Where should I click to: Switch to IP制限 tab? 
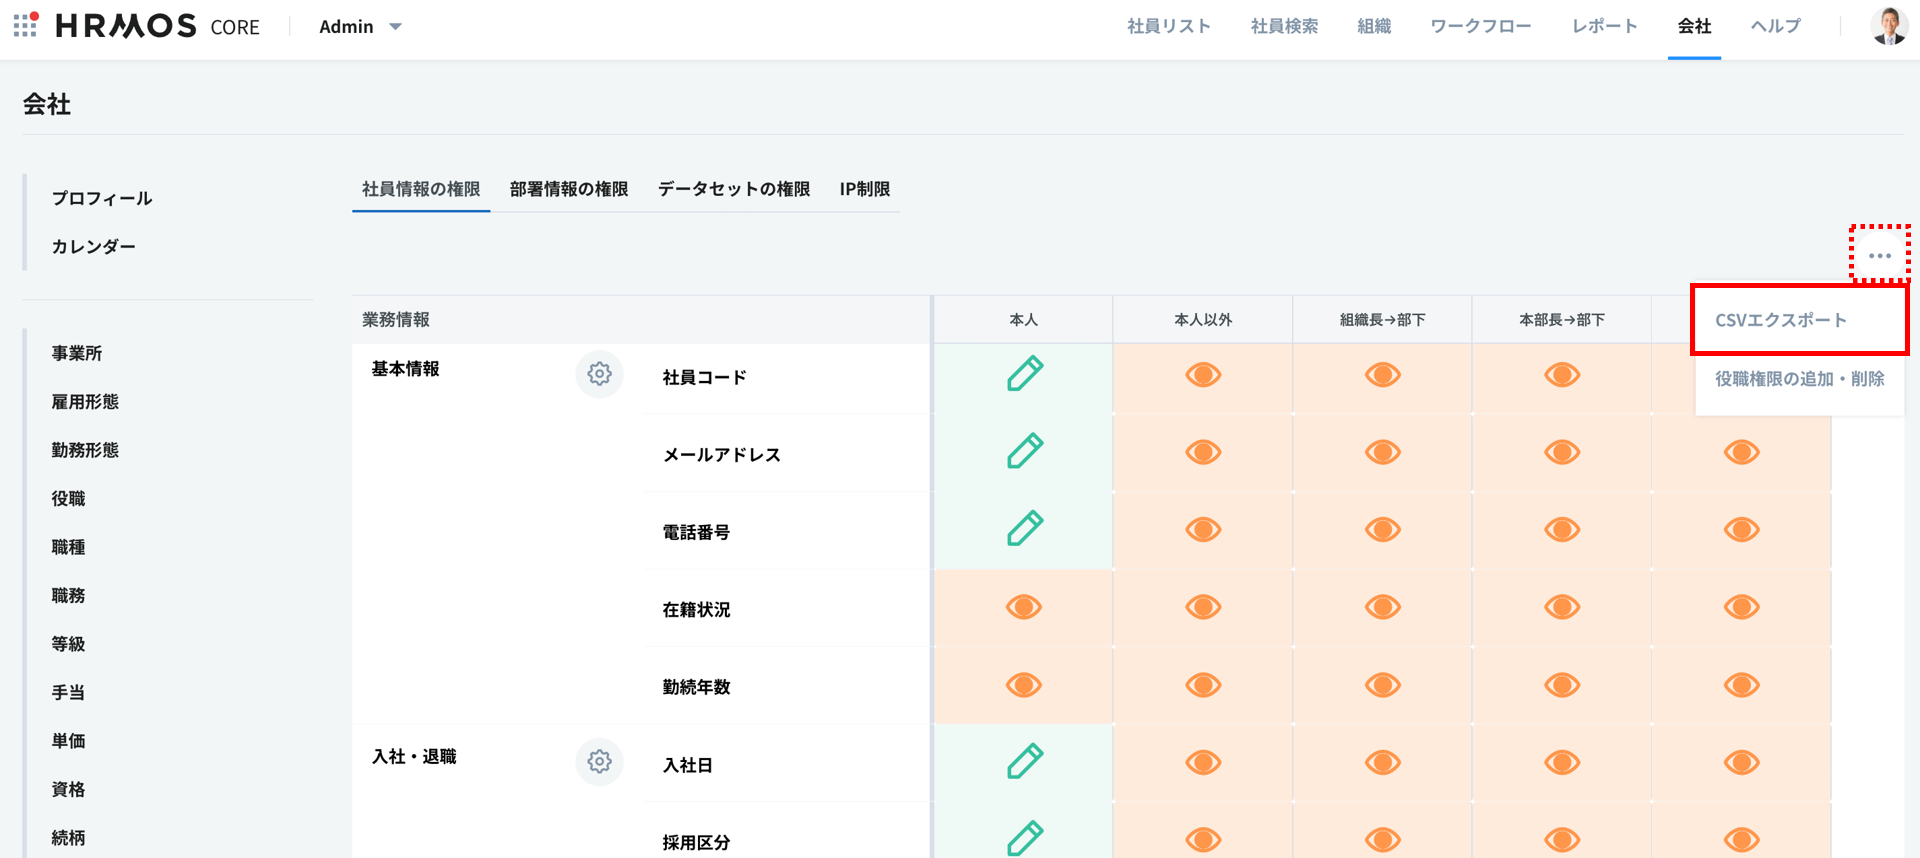864,189
